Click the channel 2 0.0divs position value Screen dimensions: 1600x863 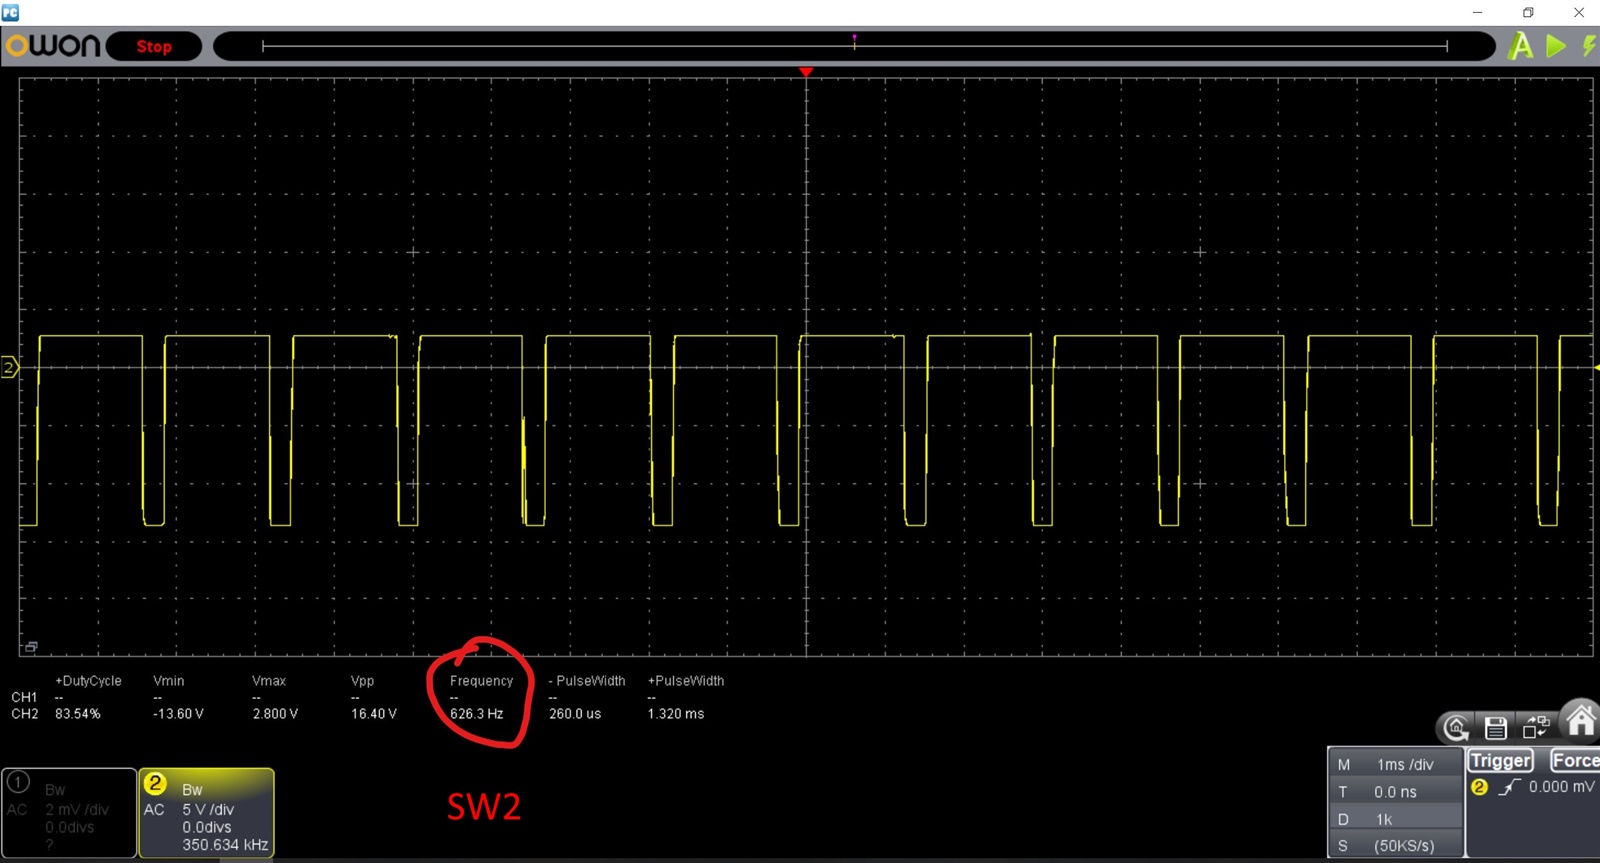(207, 827)
